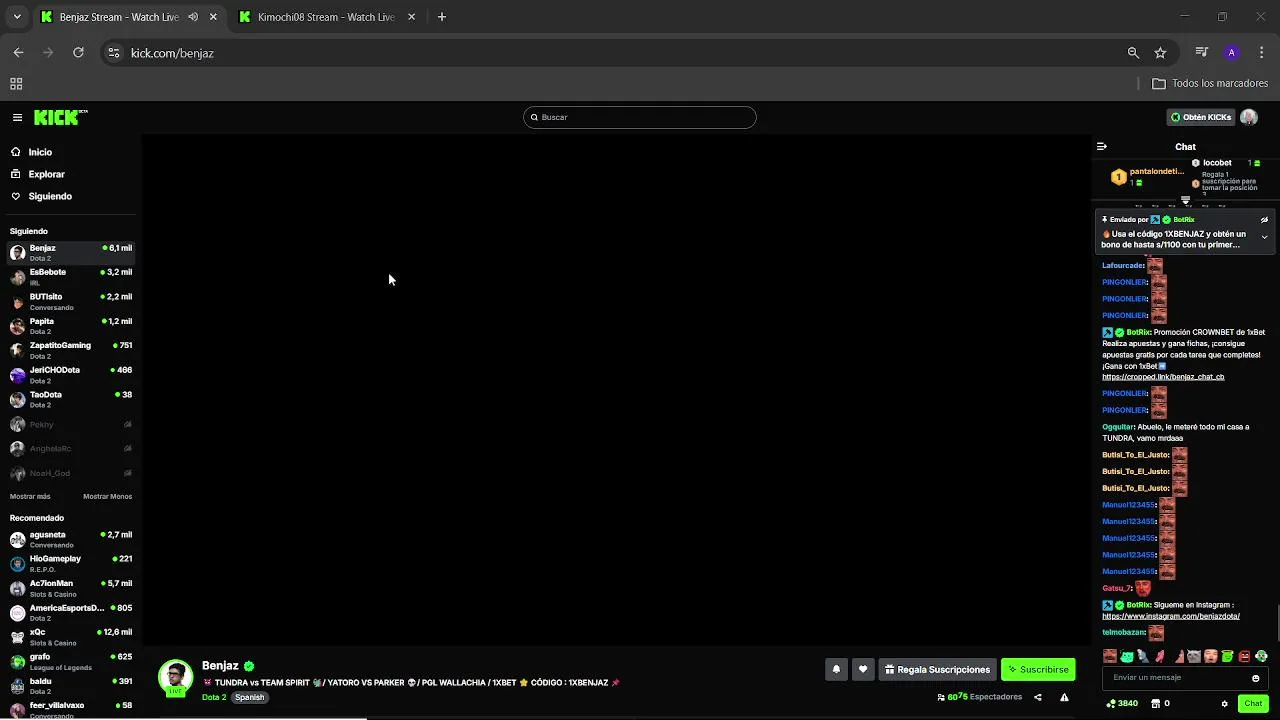This screenshot has height=720, width=1280.
Task: Report stream with warning triangle icon
Action: pos(1064,697)
